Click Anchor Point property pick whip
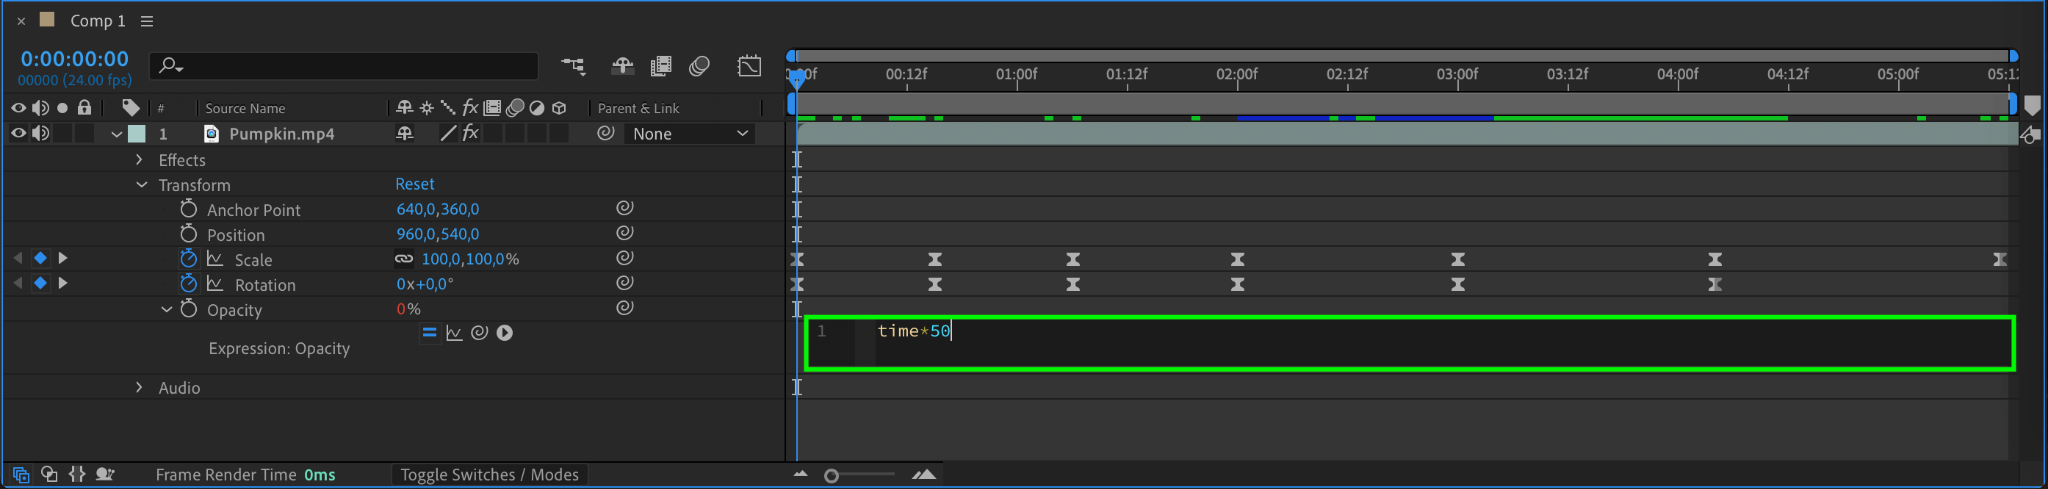Screen dimensions: 2048x489 click(624, 208)
